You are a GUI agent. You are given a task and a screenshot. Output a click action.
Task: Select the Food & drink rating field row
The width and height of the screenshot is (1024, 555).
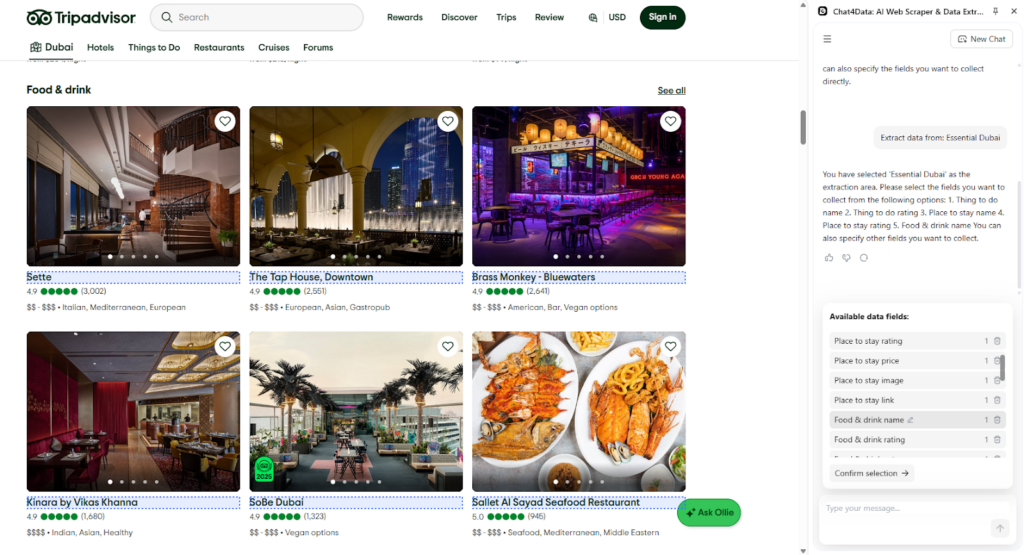[x=918, y=440]
